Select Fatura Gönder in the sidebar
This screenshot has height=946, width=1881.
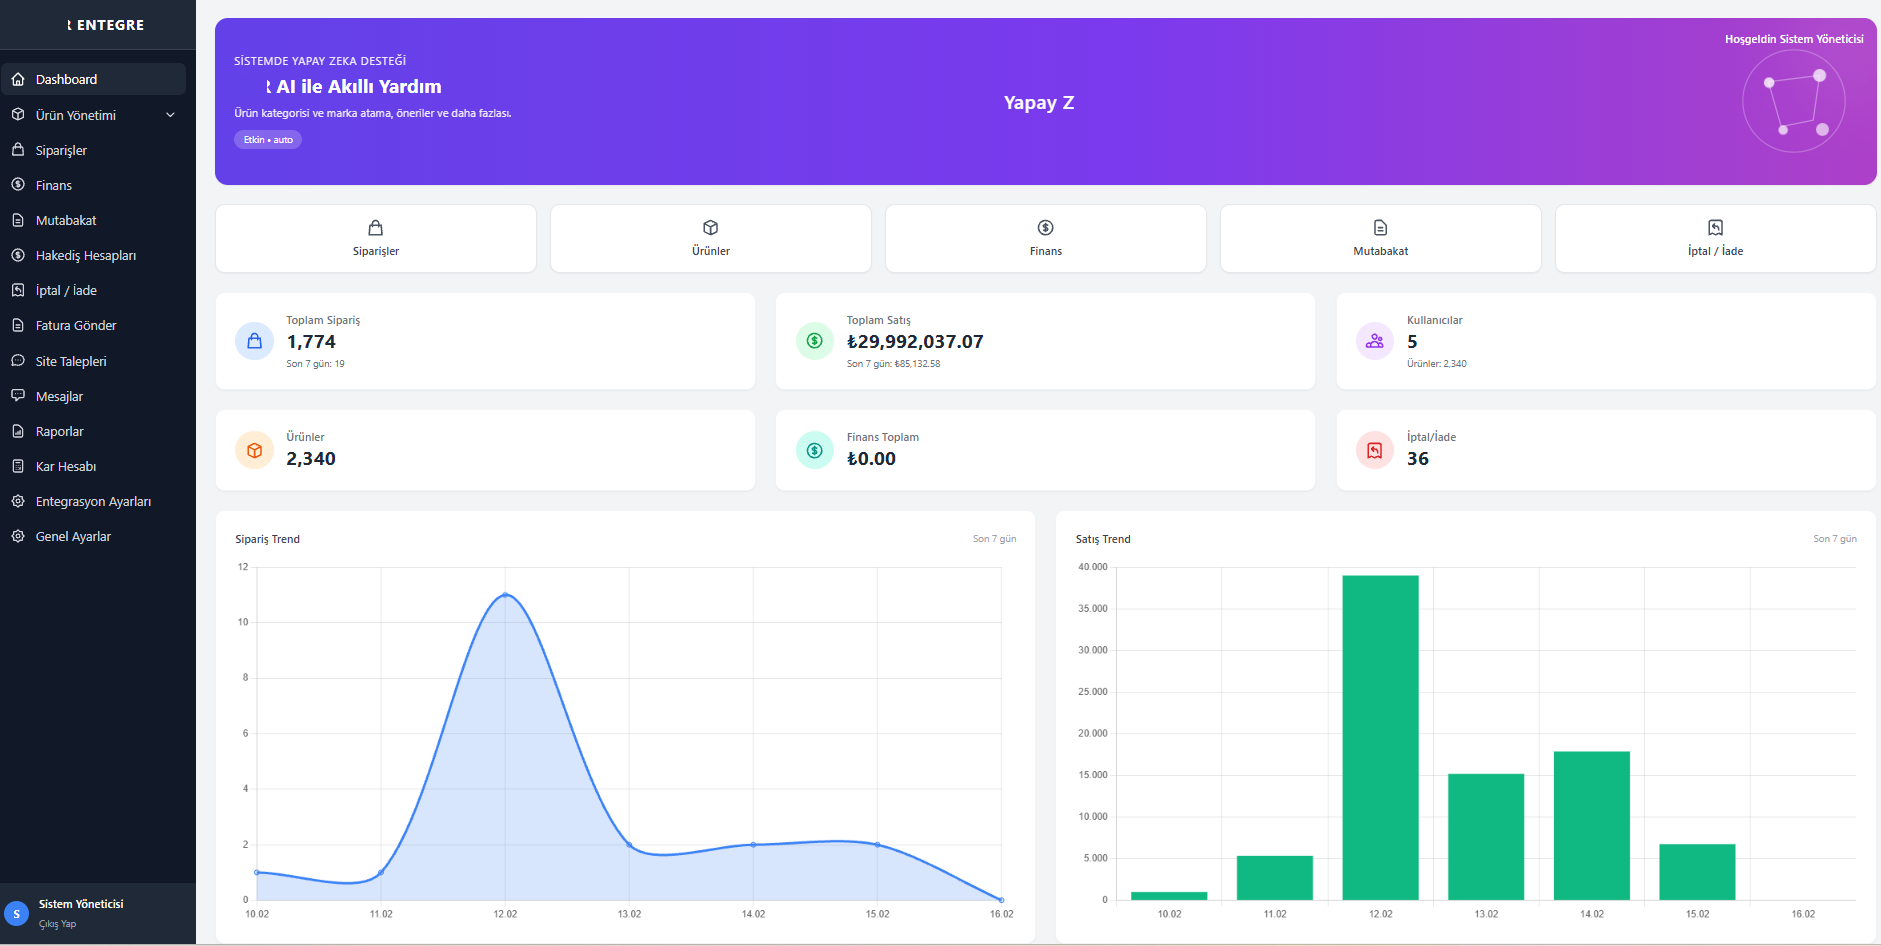coord(76,325)
